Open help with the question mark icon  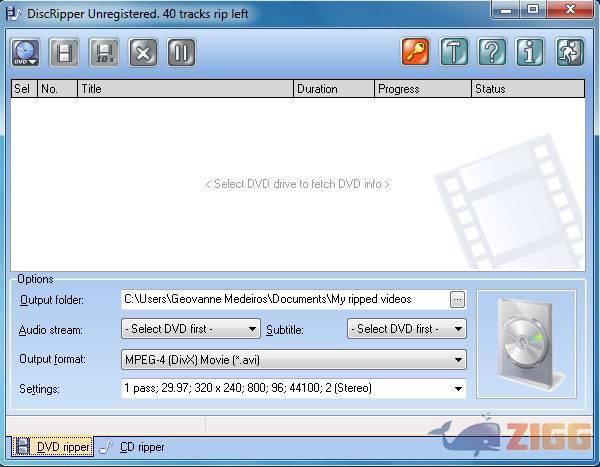(492, 52)
